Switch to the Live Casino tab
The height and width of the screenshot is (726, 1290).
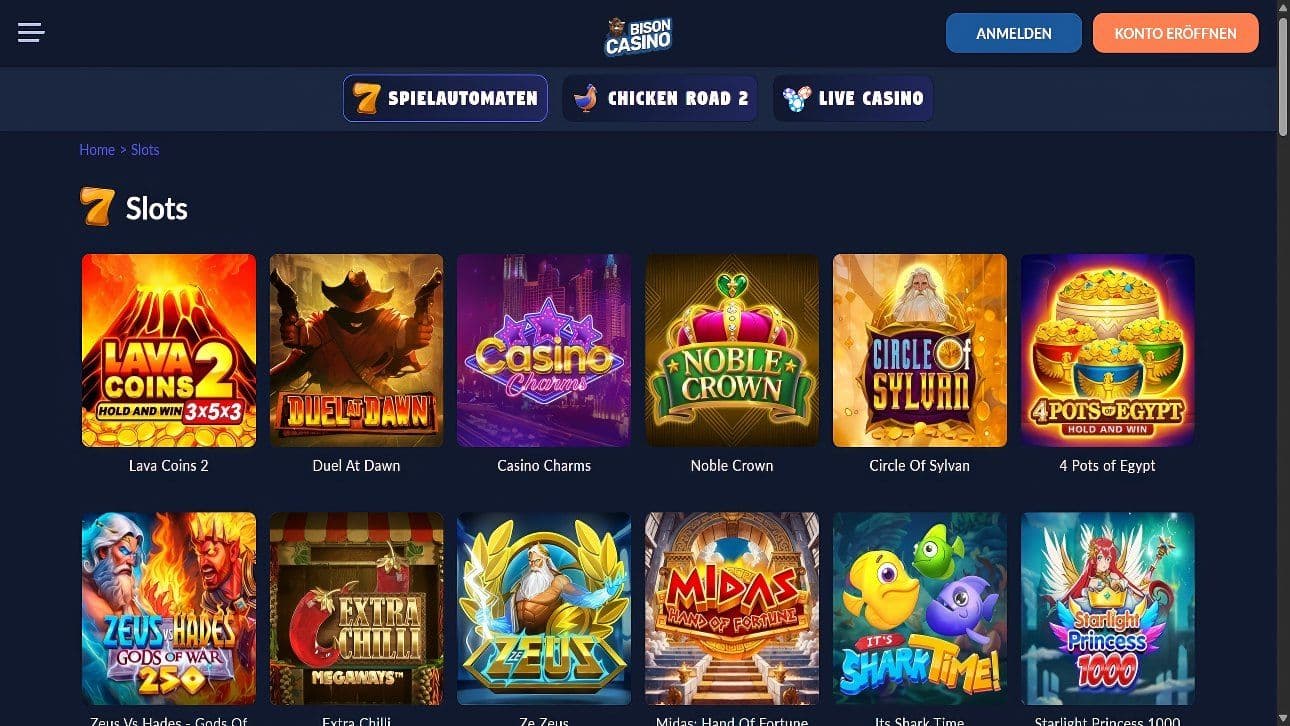pos(853,98)
